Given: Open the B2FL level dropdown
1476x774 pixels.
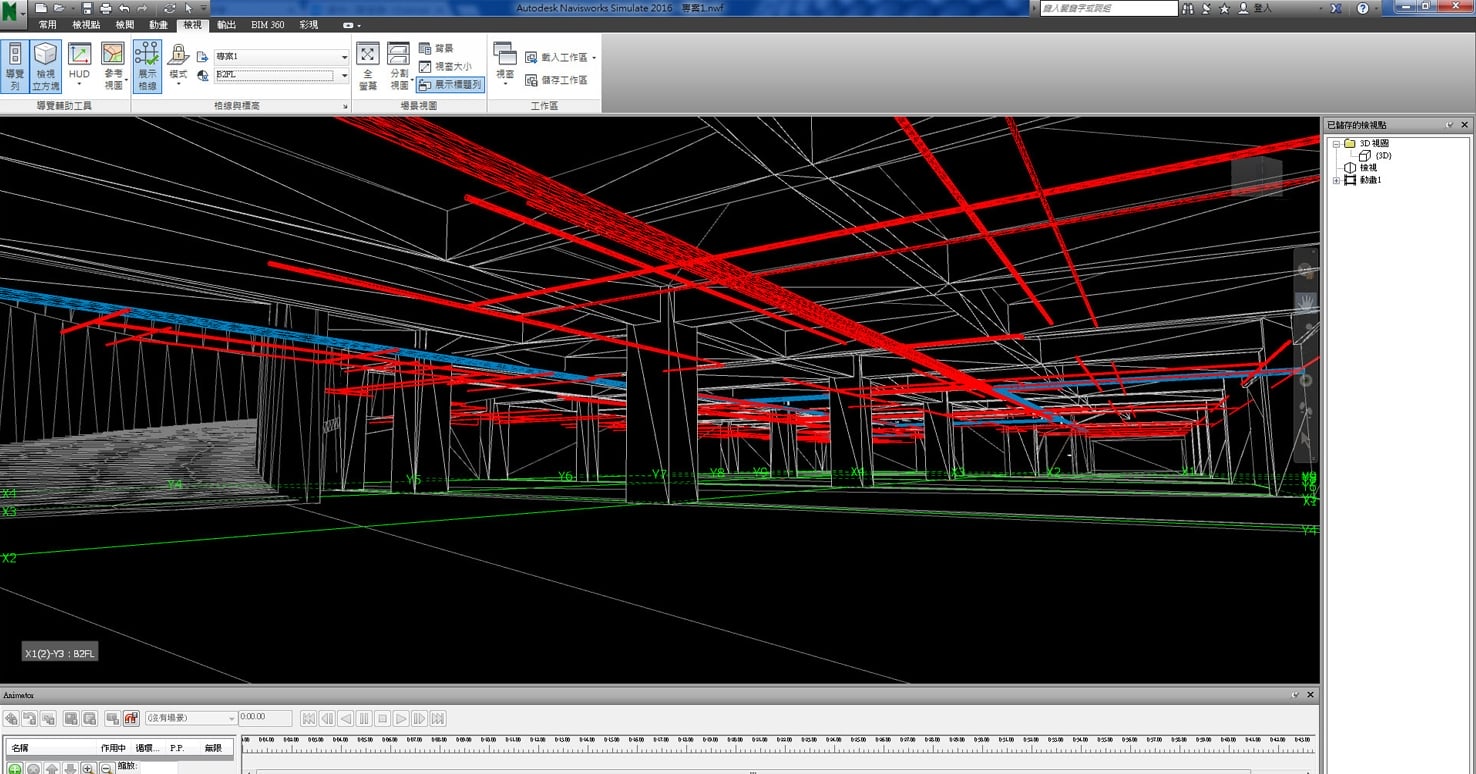Looking at the screenshot, I should click(344, 75).
